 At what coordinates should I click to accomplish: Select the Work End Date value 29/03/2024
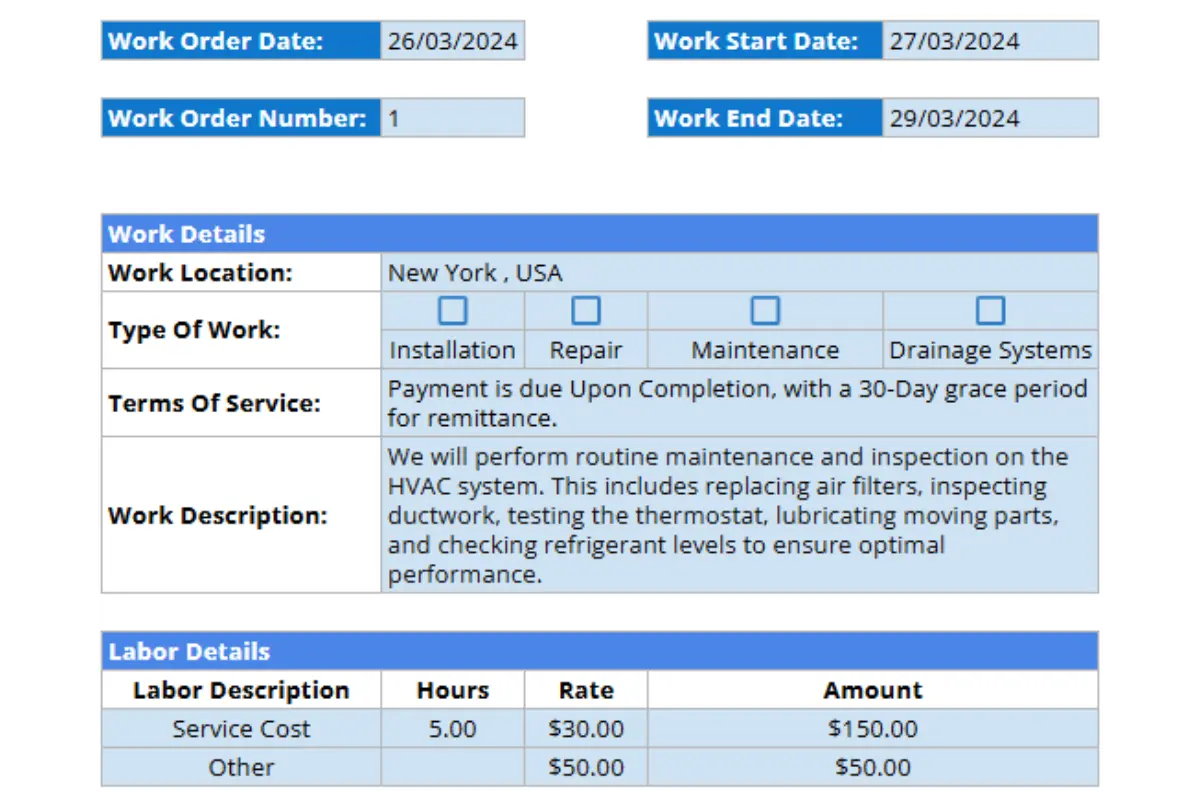pos(990,118)
